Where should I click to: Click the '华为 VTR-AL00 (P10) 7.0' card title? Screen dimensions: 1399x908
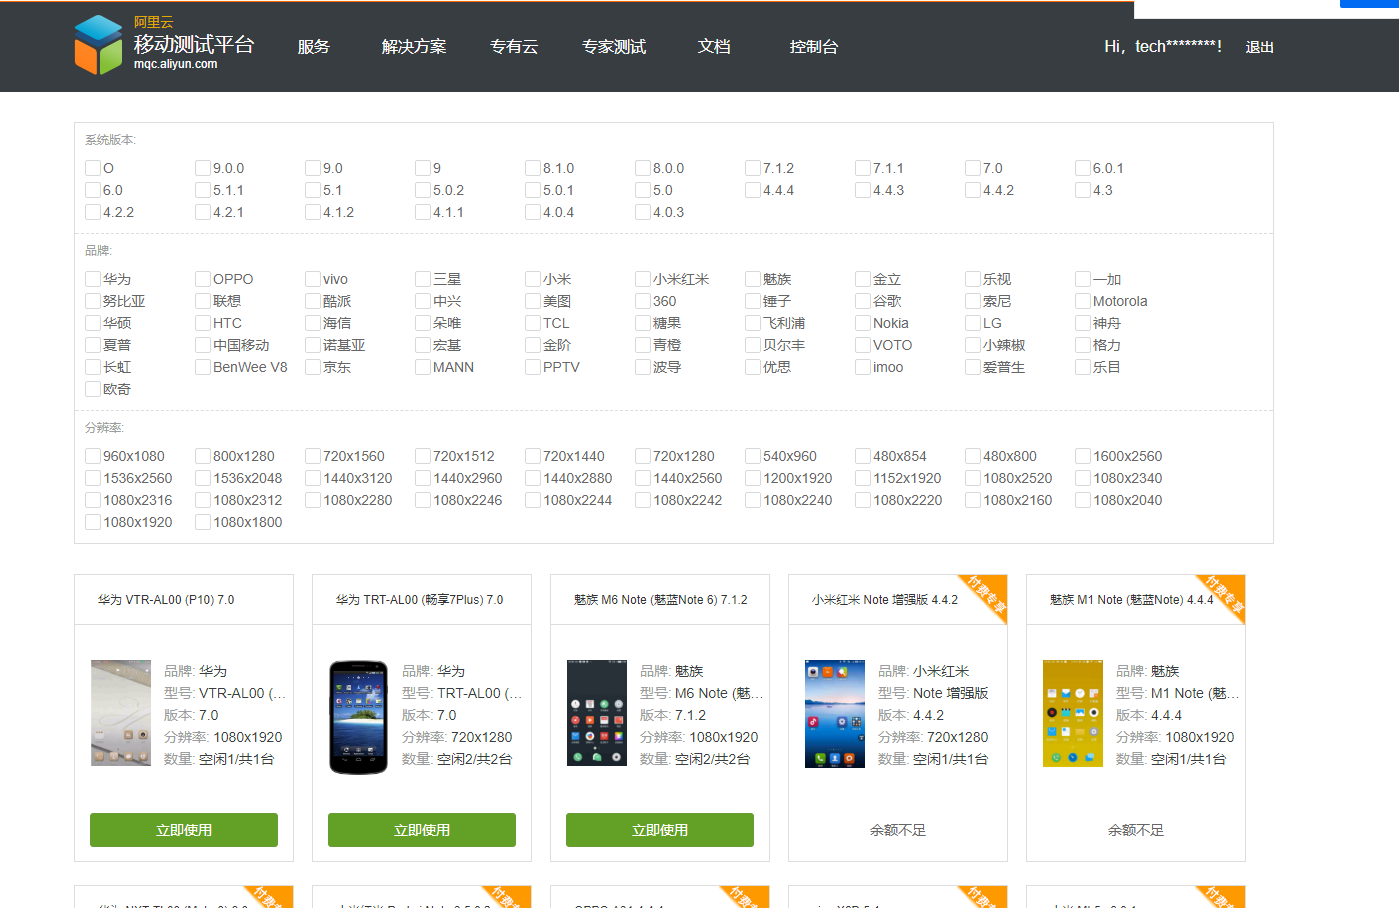tap(166, 600)
